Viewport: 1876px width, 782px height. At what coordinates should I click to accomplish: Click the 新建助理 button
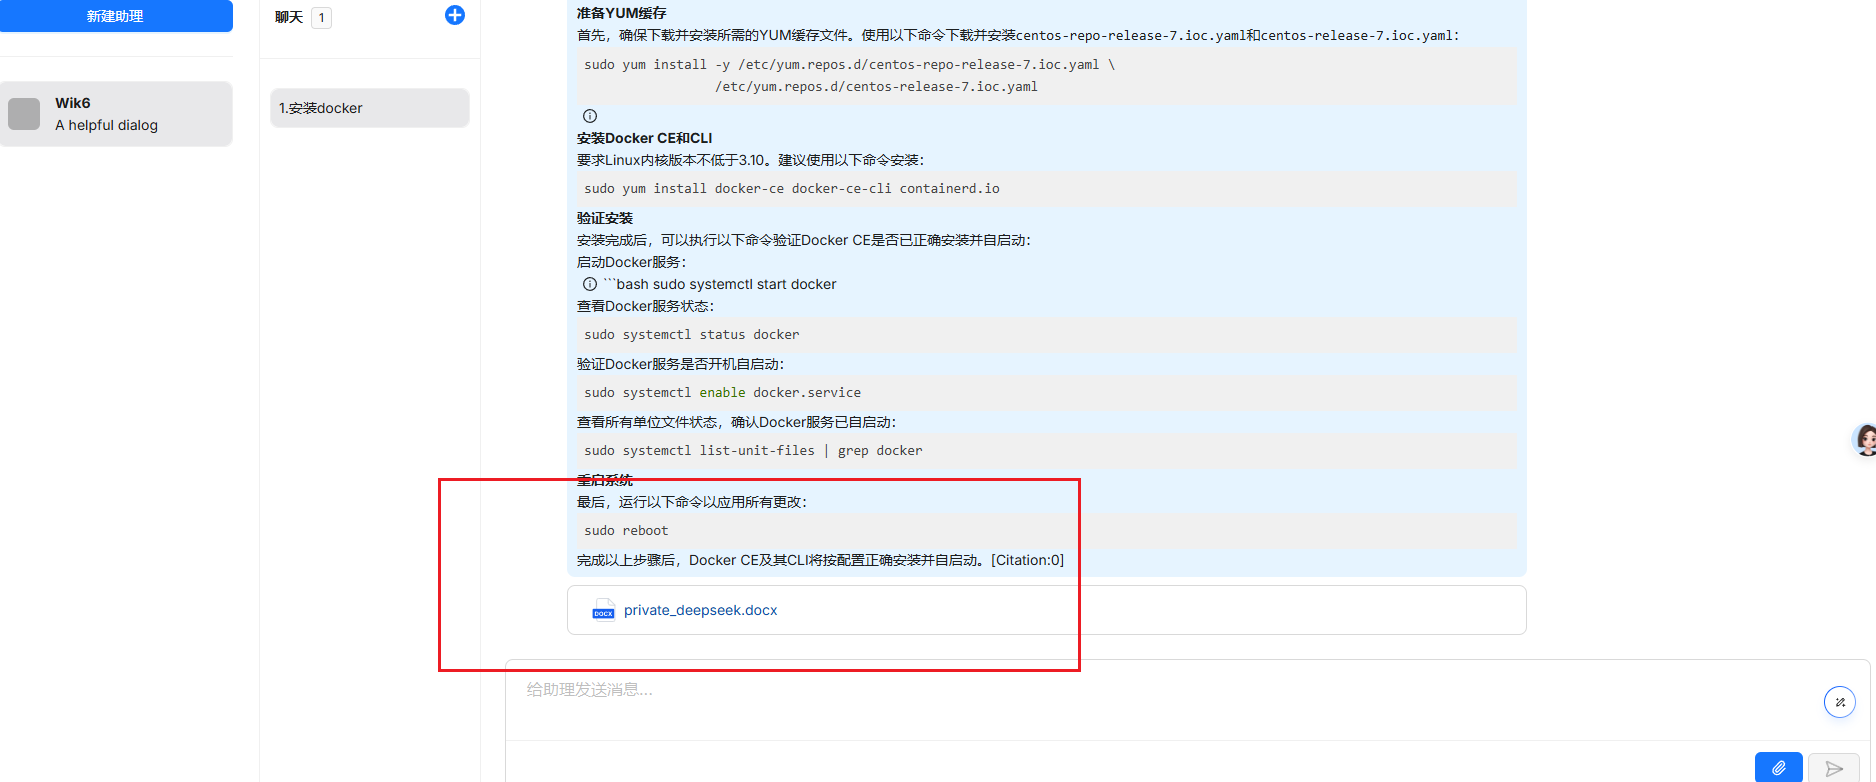pyautogui.click(x=116, y=16)
